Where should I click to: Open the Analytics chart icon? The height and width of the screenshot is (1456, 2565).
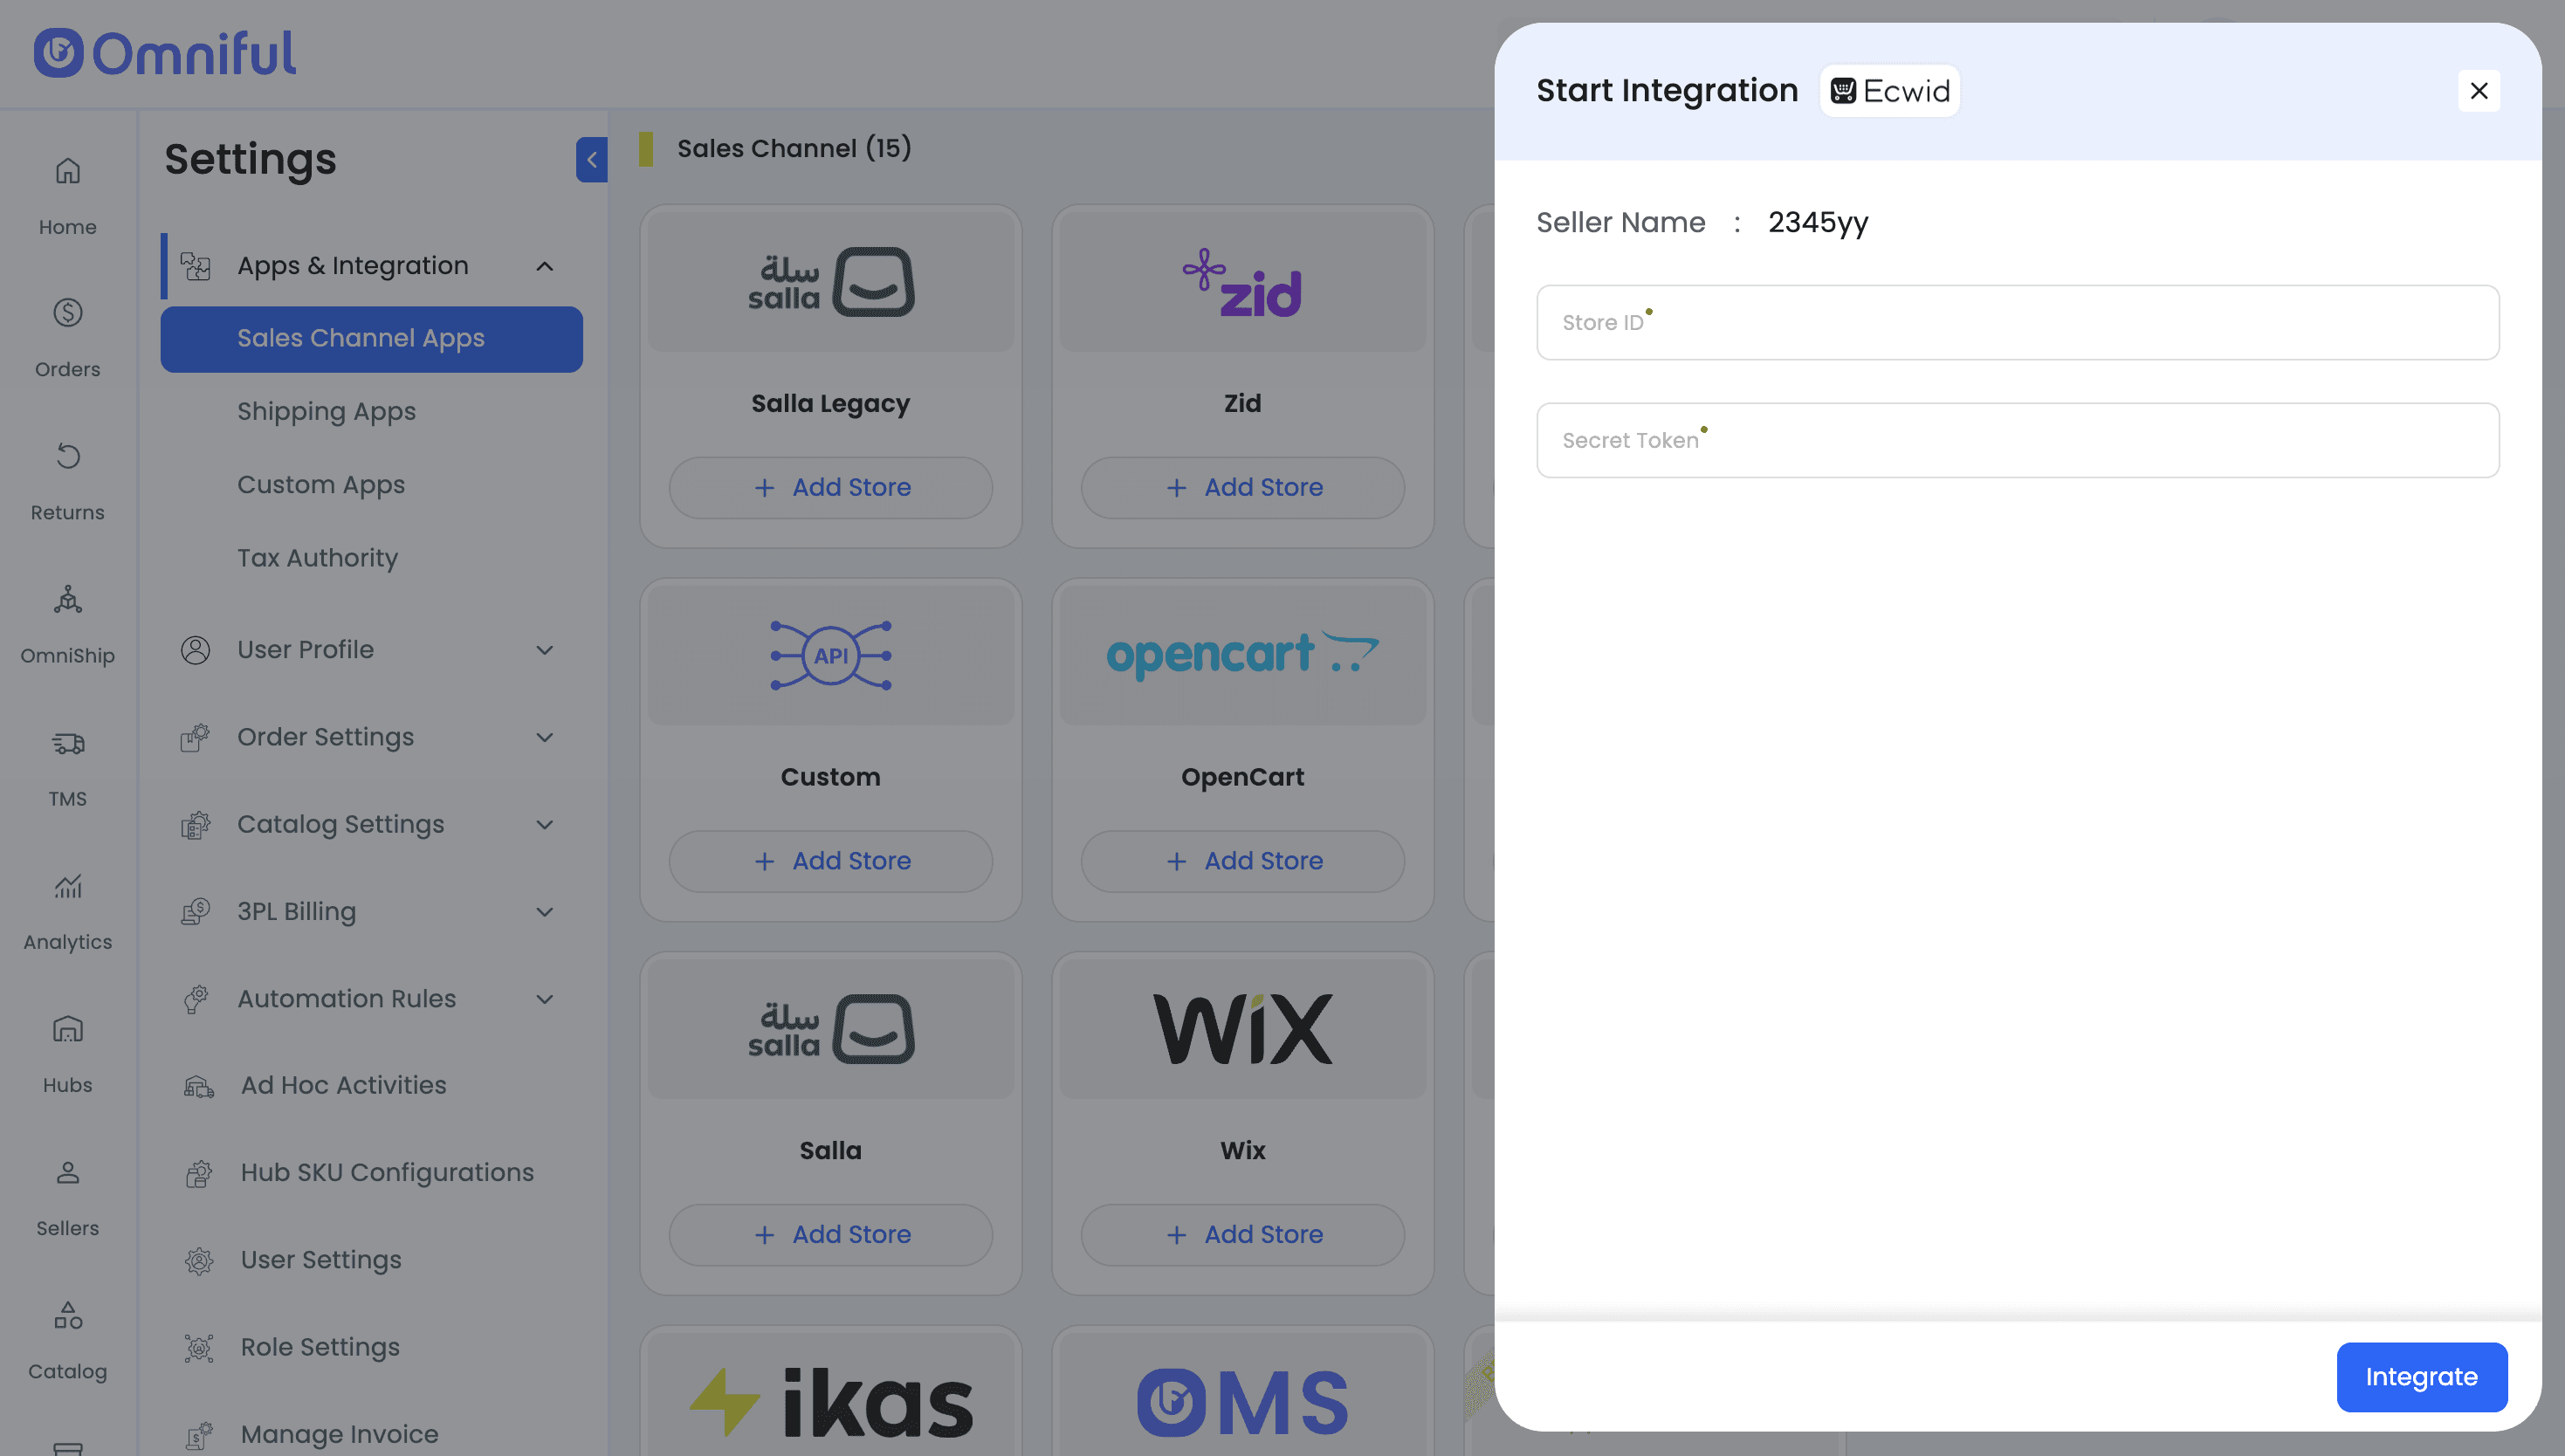coord(67,887)
